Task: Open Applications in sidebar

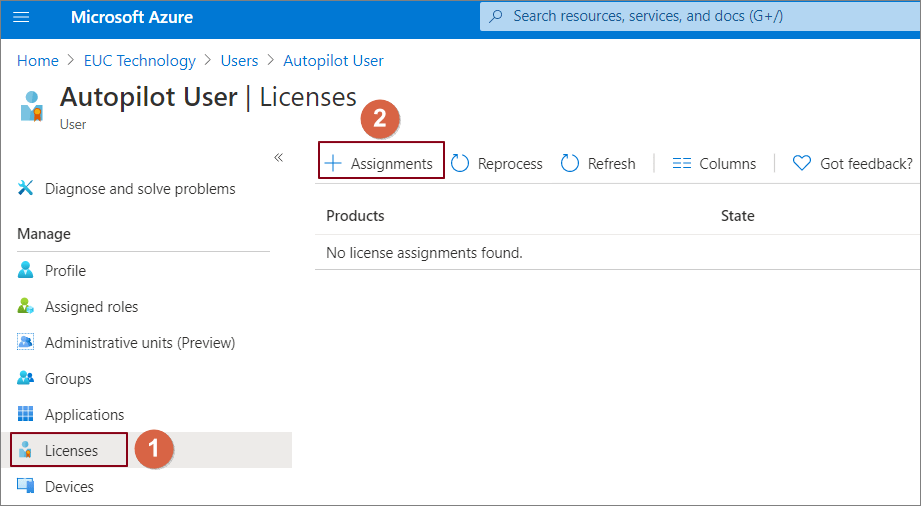Action: [85, 415]
